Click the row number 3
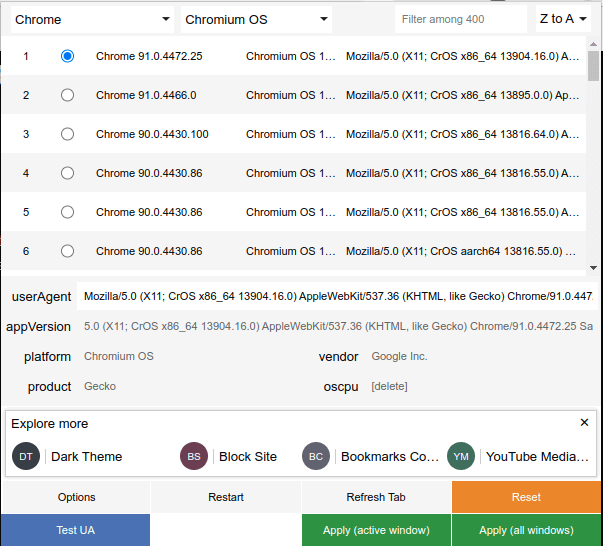This screenshot has height=546, width=603. (x=26, y=134)
